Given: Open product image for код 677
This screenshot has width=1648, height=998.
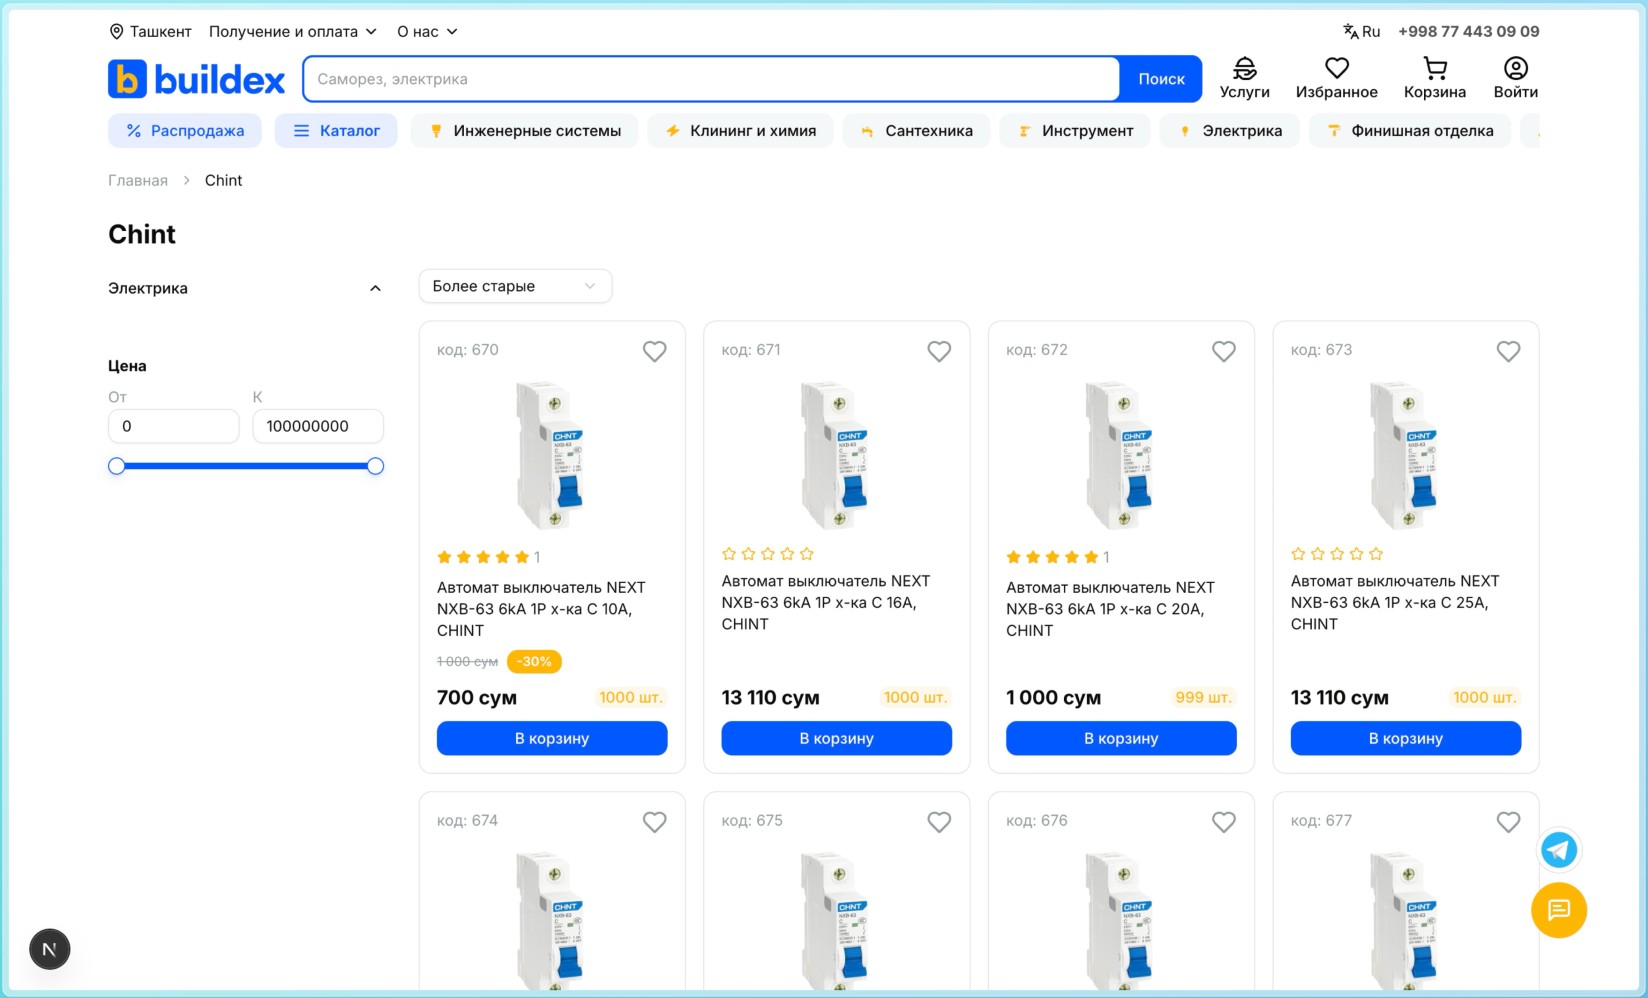Looking at the screenshot, I should click(1406, 918).
